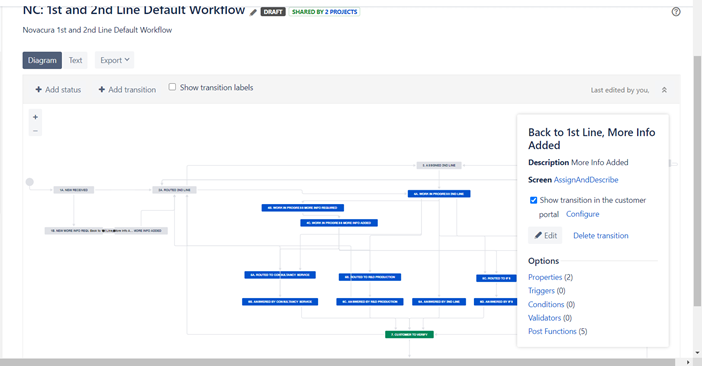Image resolution: width=702 pixels, height=366 pixels.
Task: Select Routed to Consultancy Service node
Action: [280, 275]
